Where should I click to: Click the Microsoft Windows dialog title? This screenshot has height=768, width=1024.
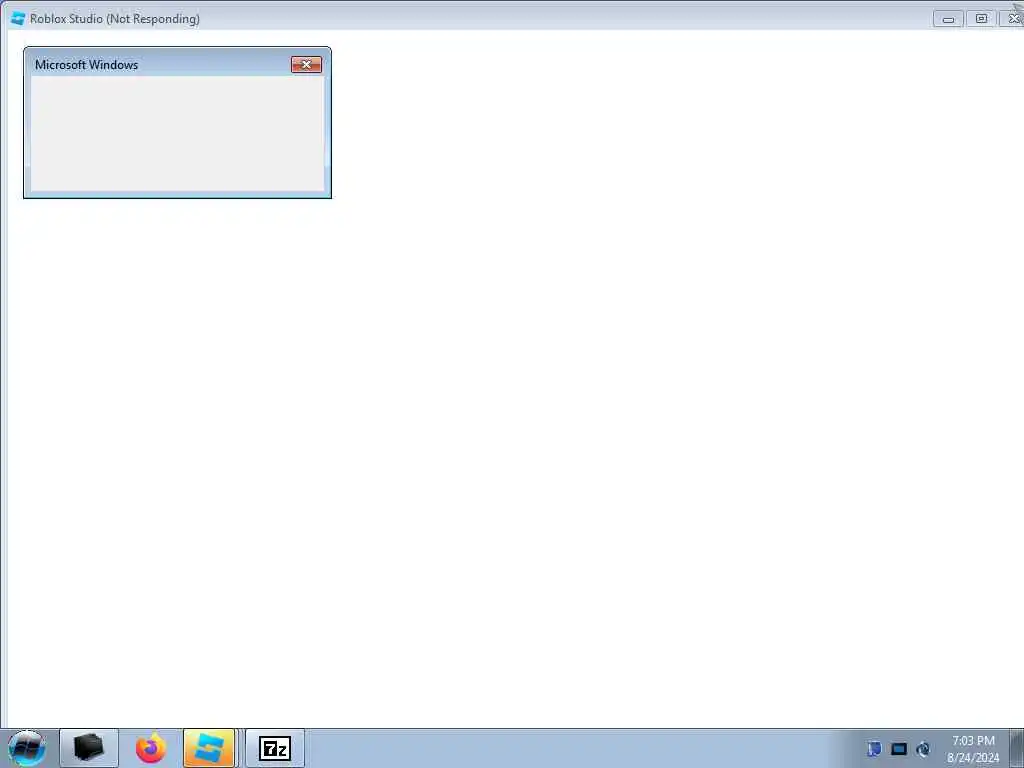pyautogui.click(x=86, y=65)
